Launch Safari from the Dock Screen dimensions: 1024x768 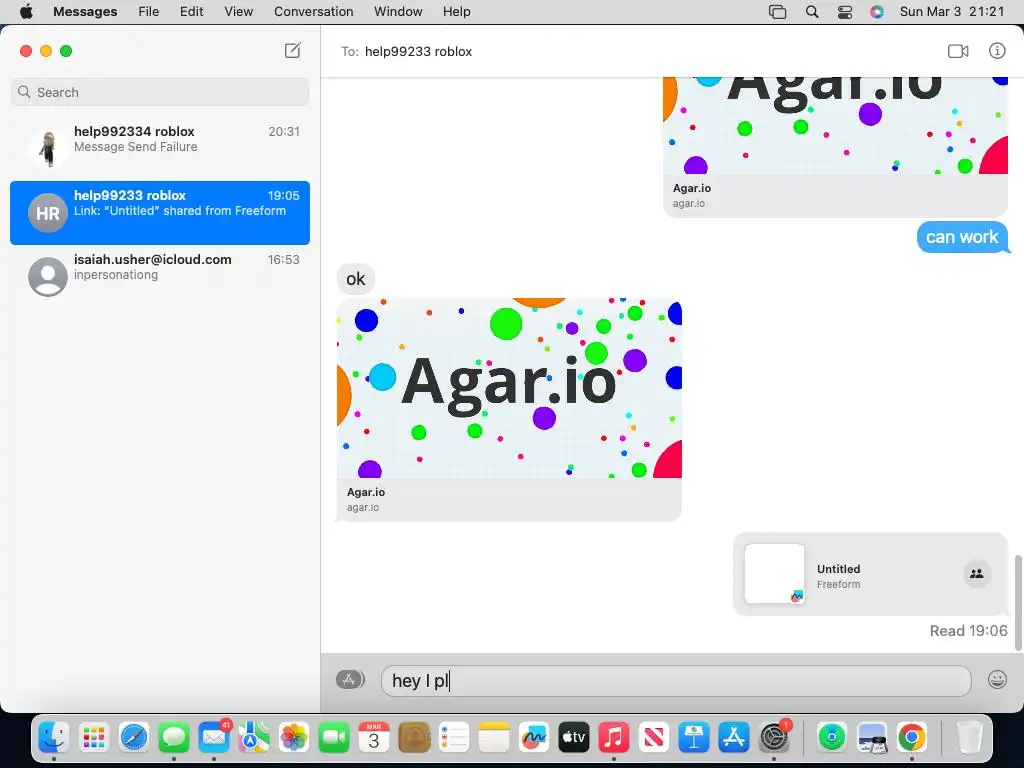[x=134, y=737]
